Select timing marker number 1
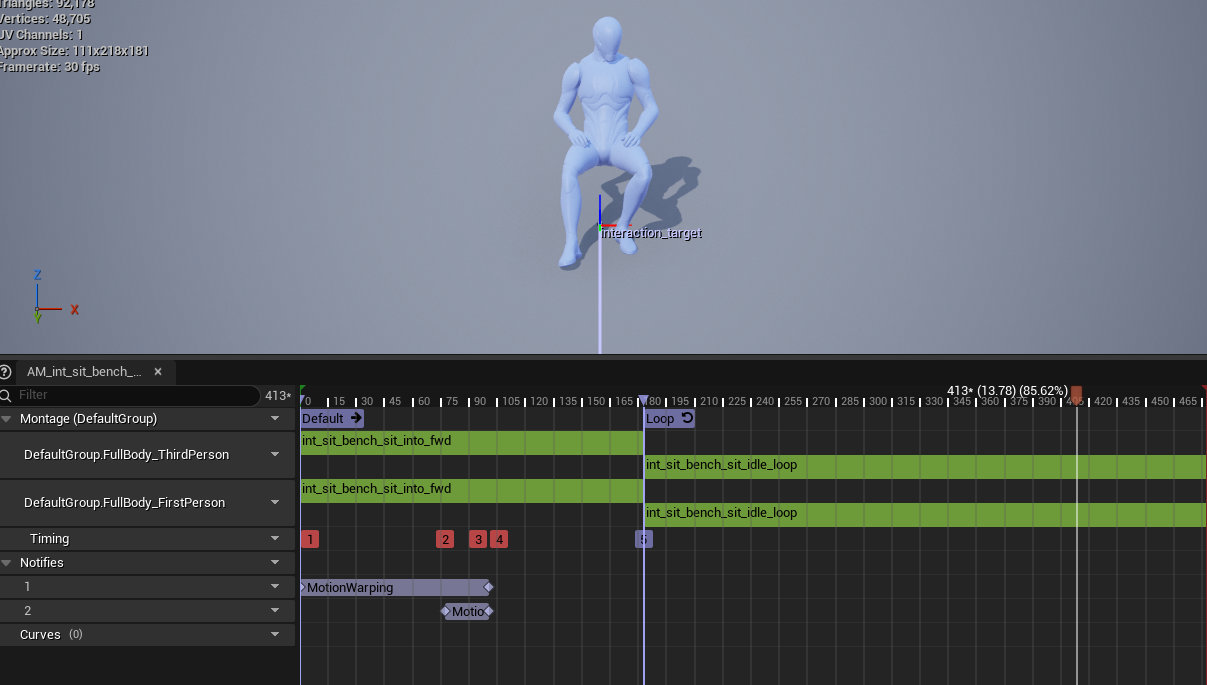 point(310,539)
